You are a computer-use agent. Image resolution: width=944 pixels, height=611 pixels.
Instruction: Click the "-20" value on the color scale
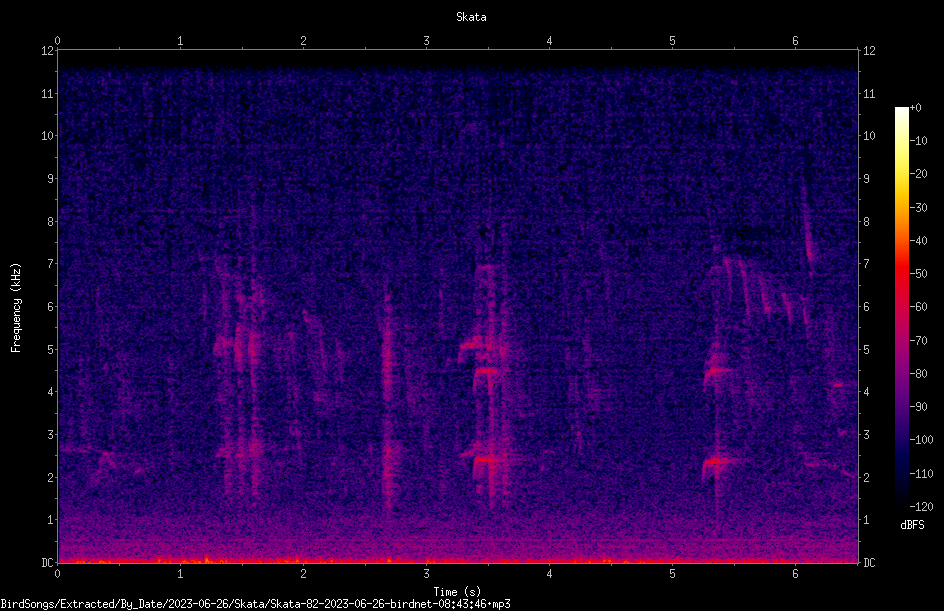coord(918,174)
